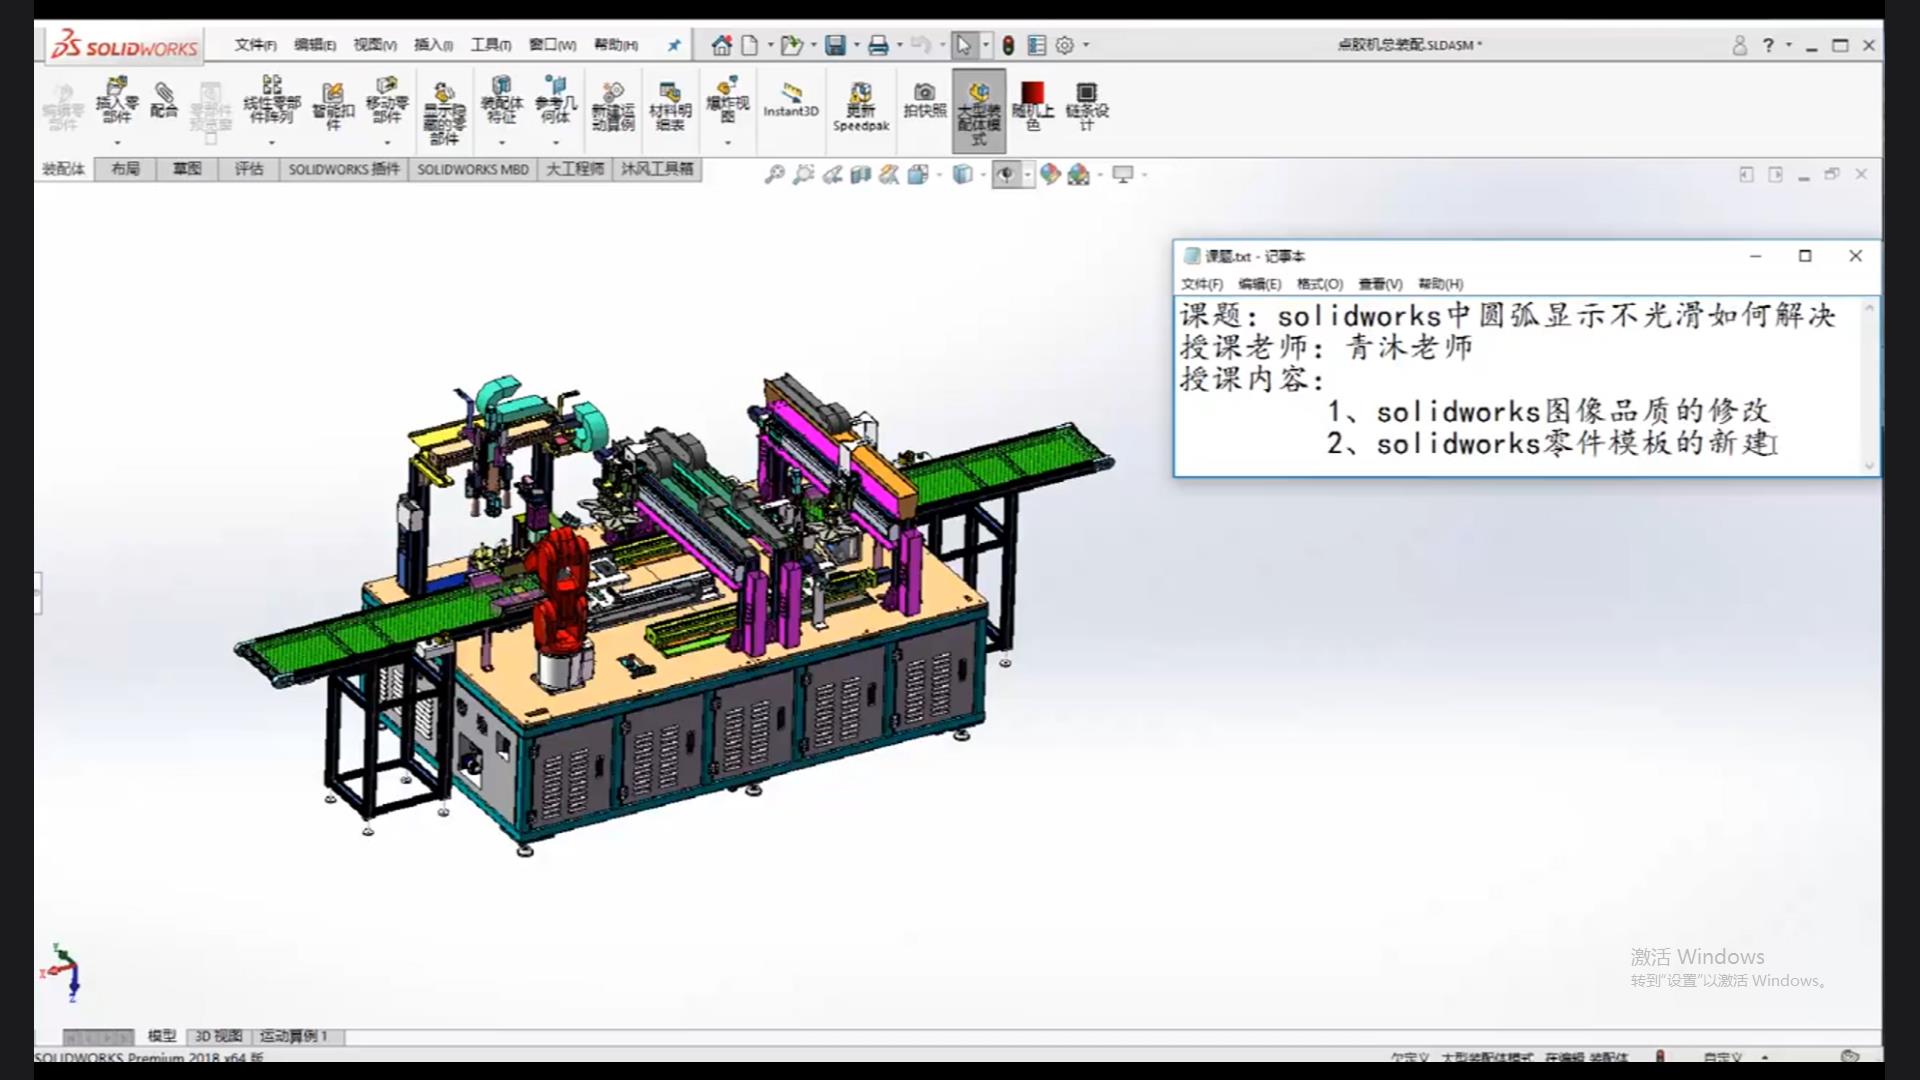1920x1080 pixels.
Task: Open the Save icon dropdown arrow
Action: click(856, 45)
